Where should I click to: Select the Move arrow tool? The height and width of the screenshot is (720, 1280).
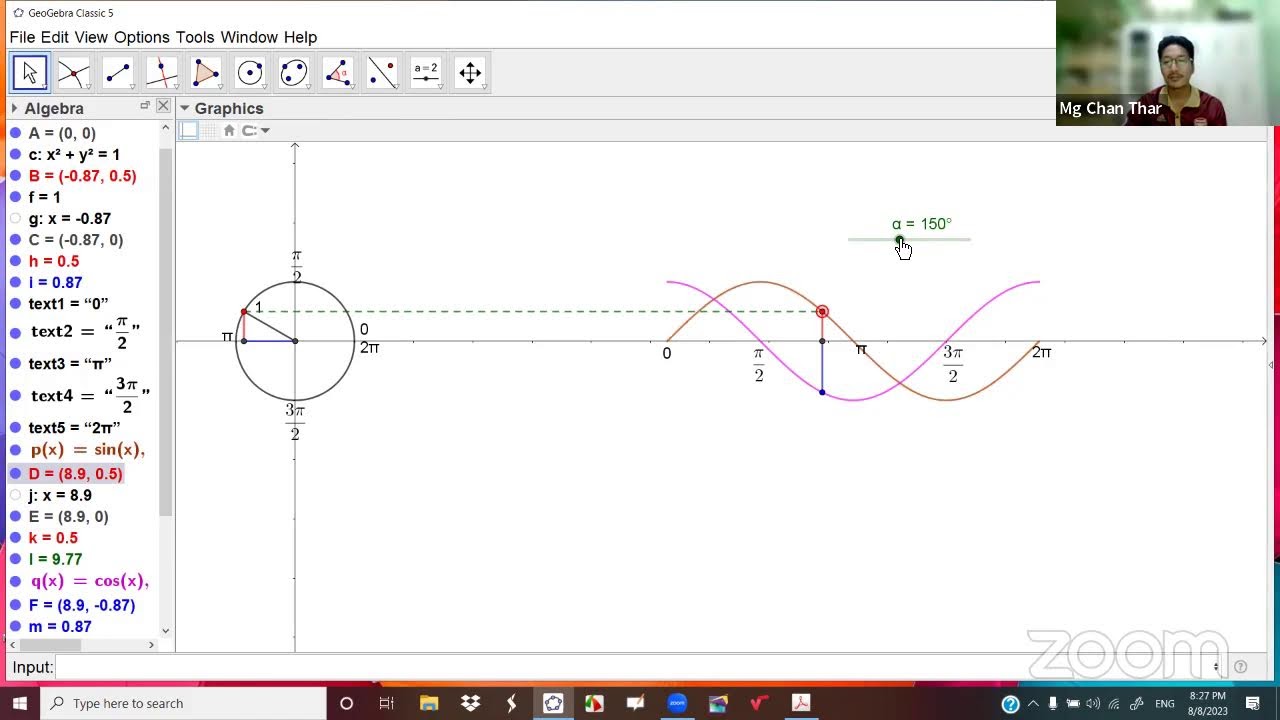coord(30,72)
